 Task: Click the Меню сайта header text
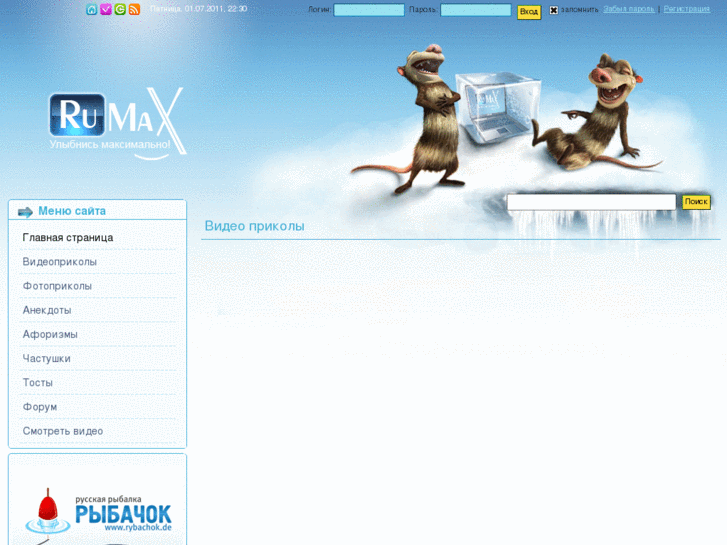72,211
